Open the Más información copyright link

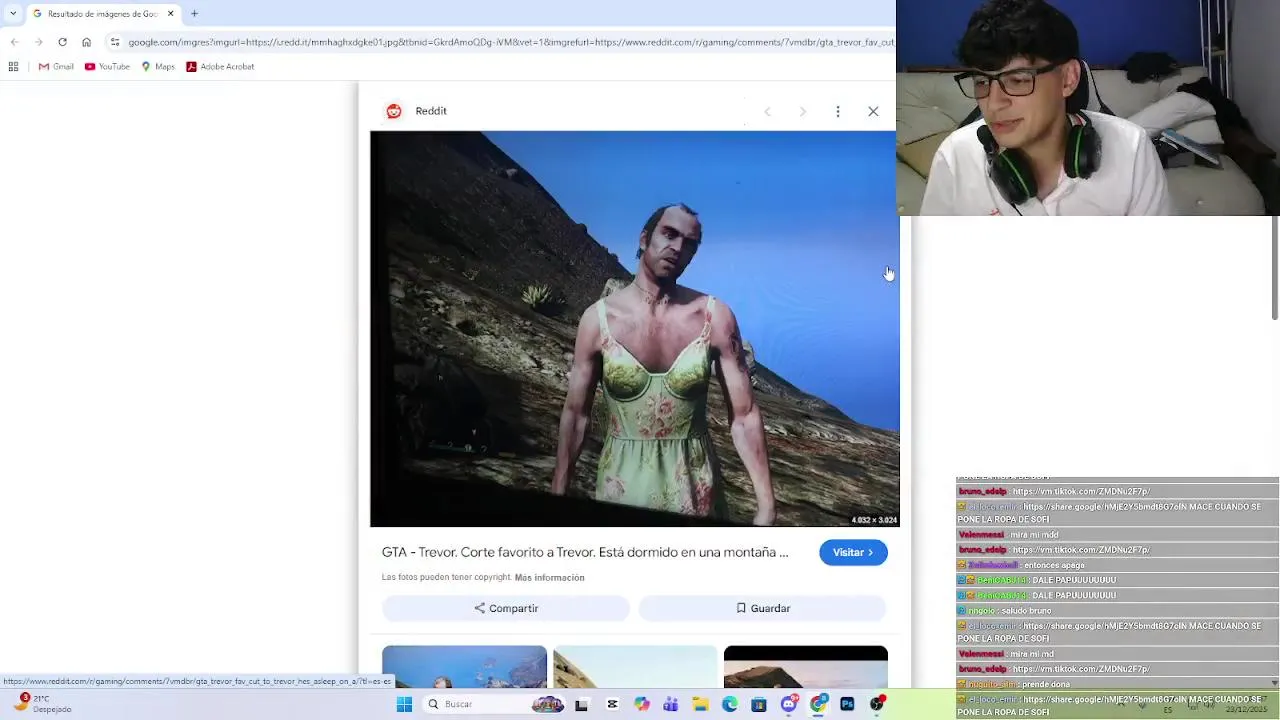tap(549, 578)
